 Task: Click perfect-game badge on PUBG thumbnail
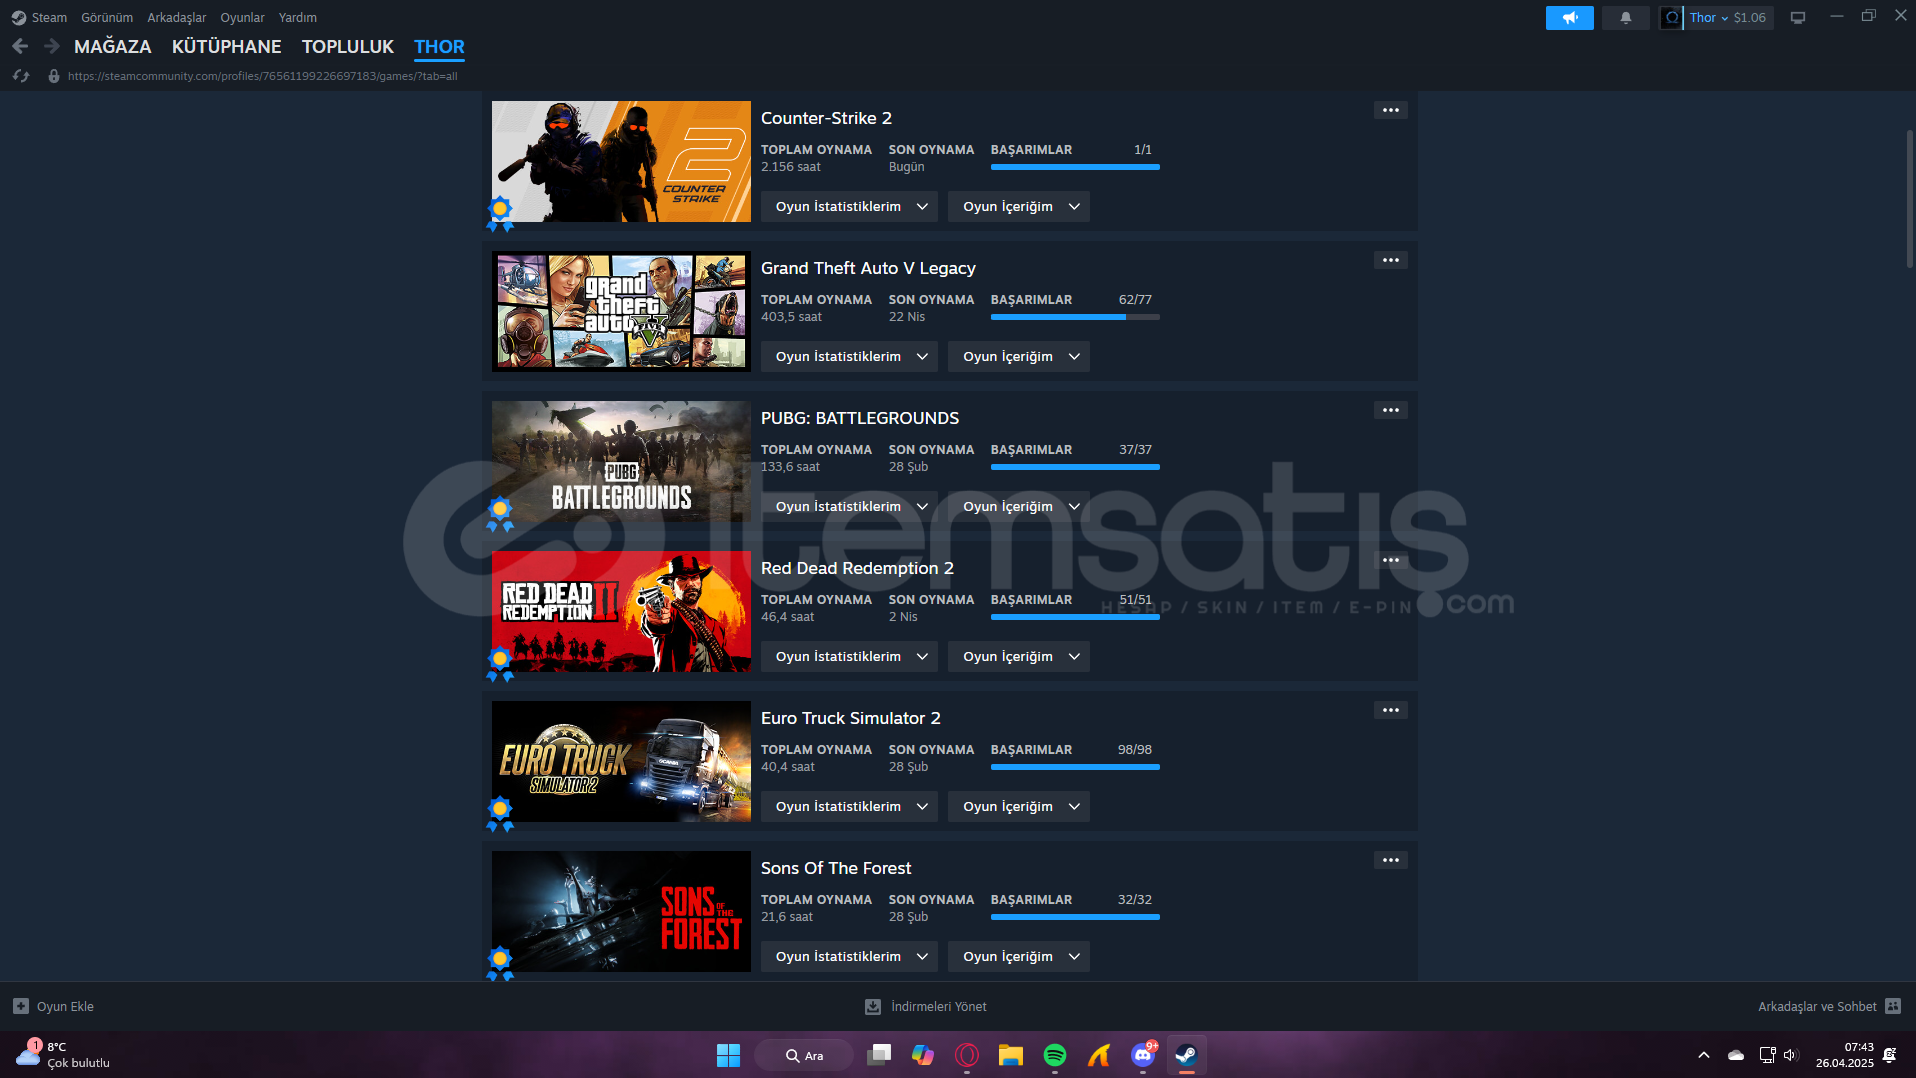(500, 513)
